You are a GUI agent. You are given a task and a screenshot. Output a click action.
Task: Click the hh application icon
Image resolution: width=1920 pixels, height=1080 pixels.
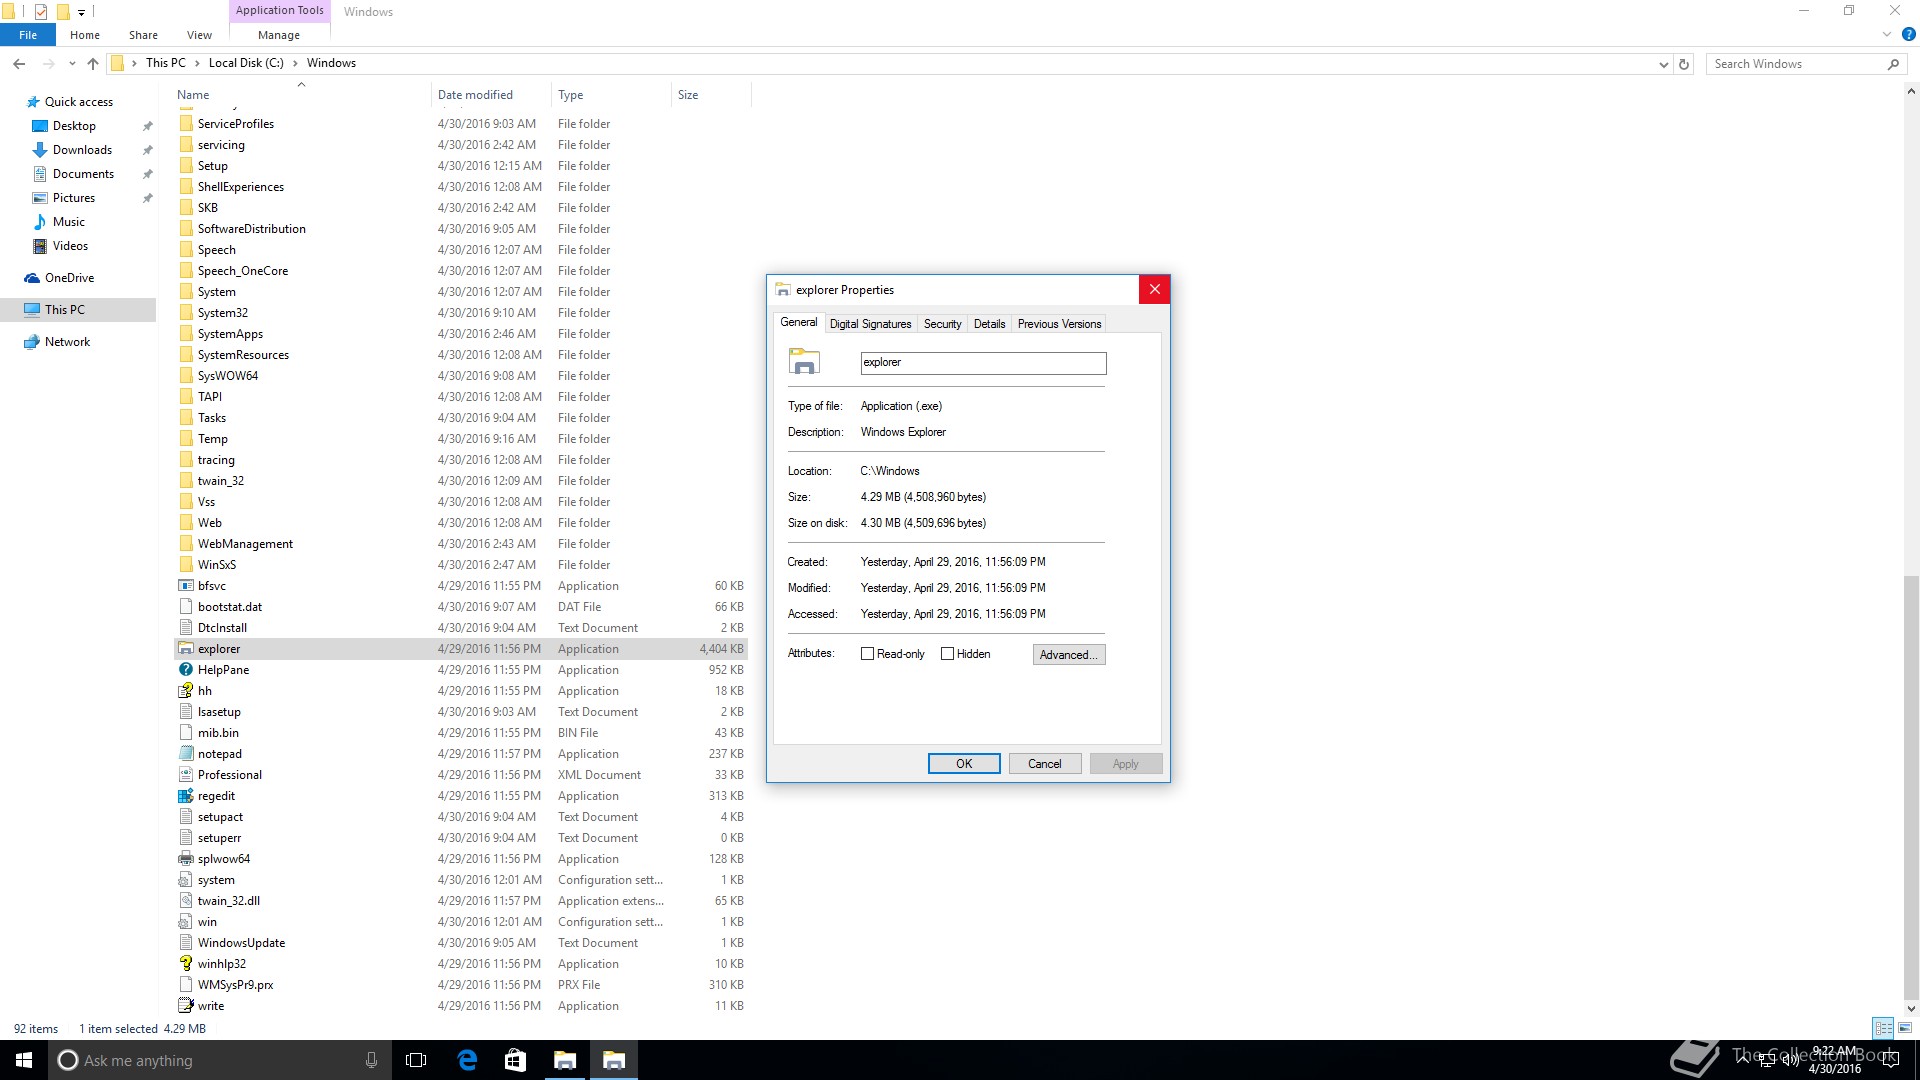tap(185, 691)
